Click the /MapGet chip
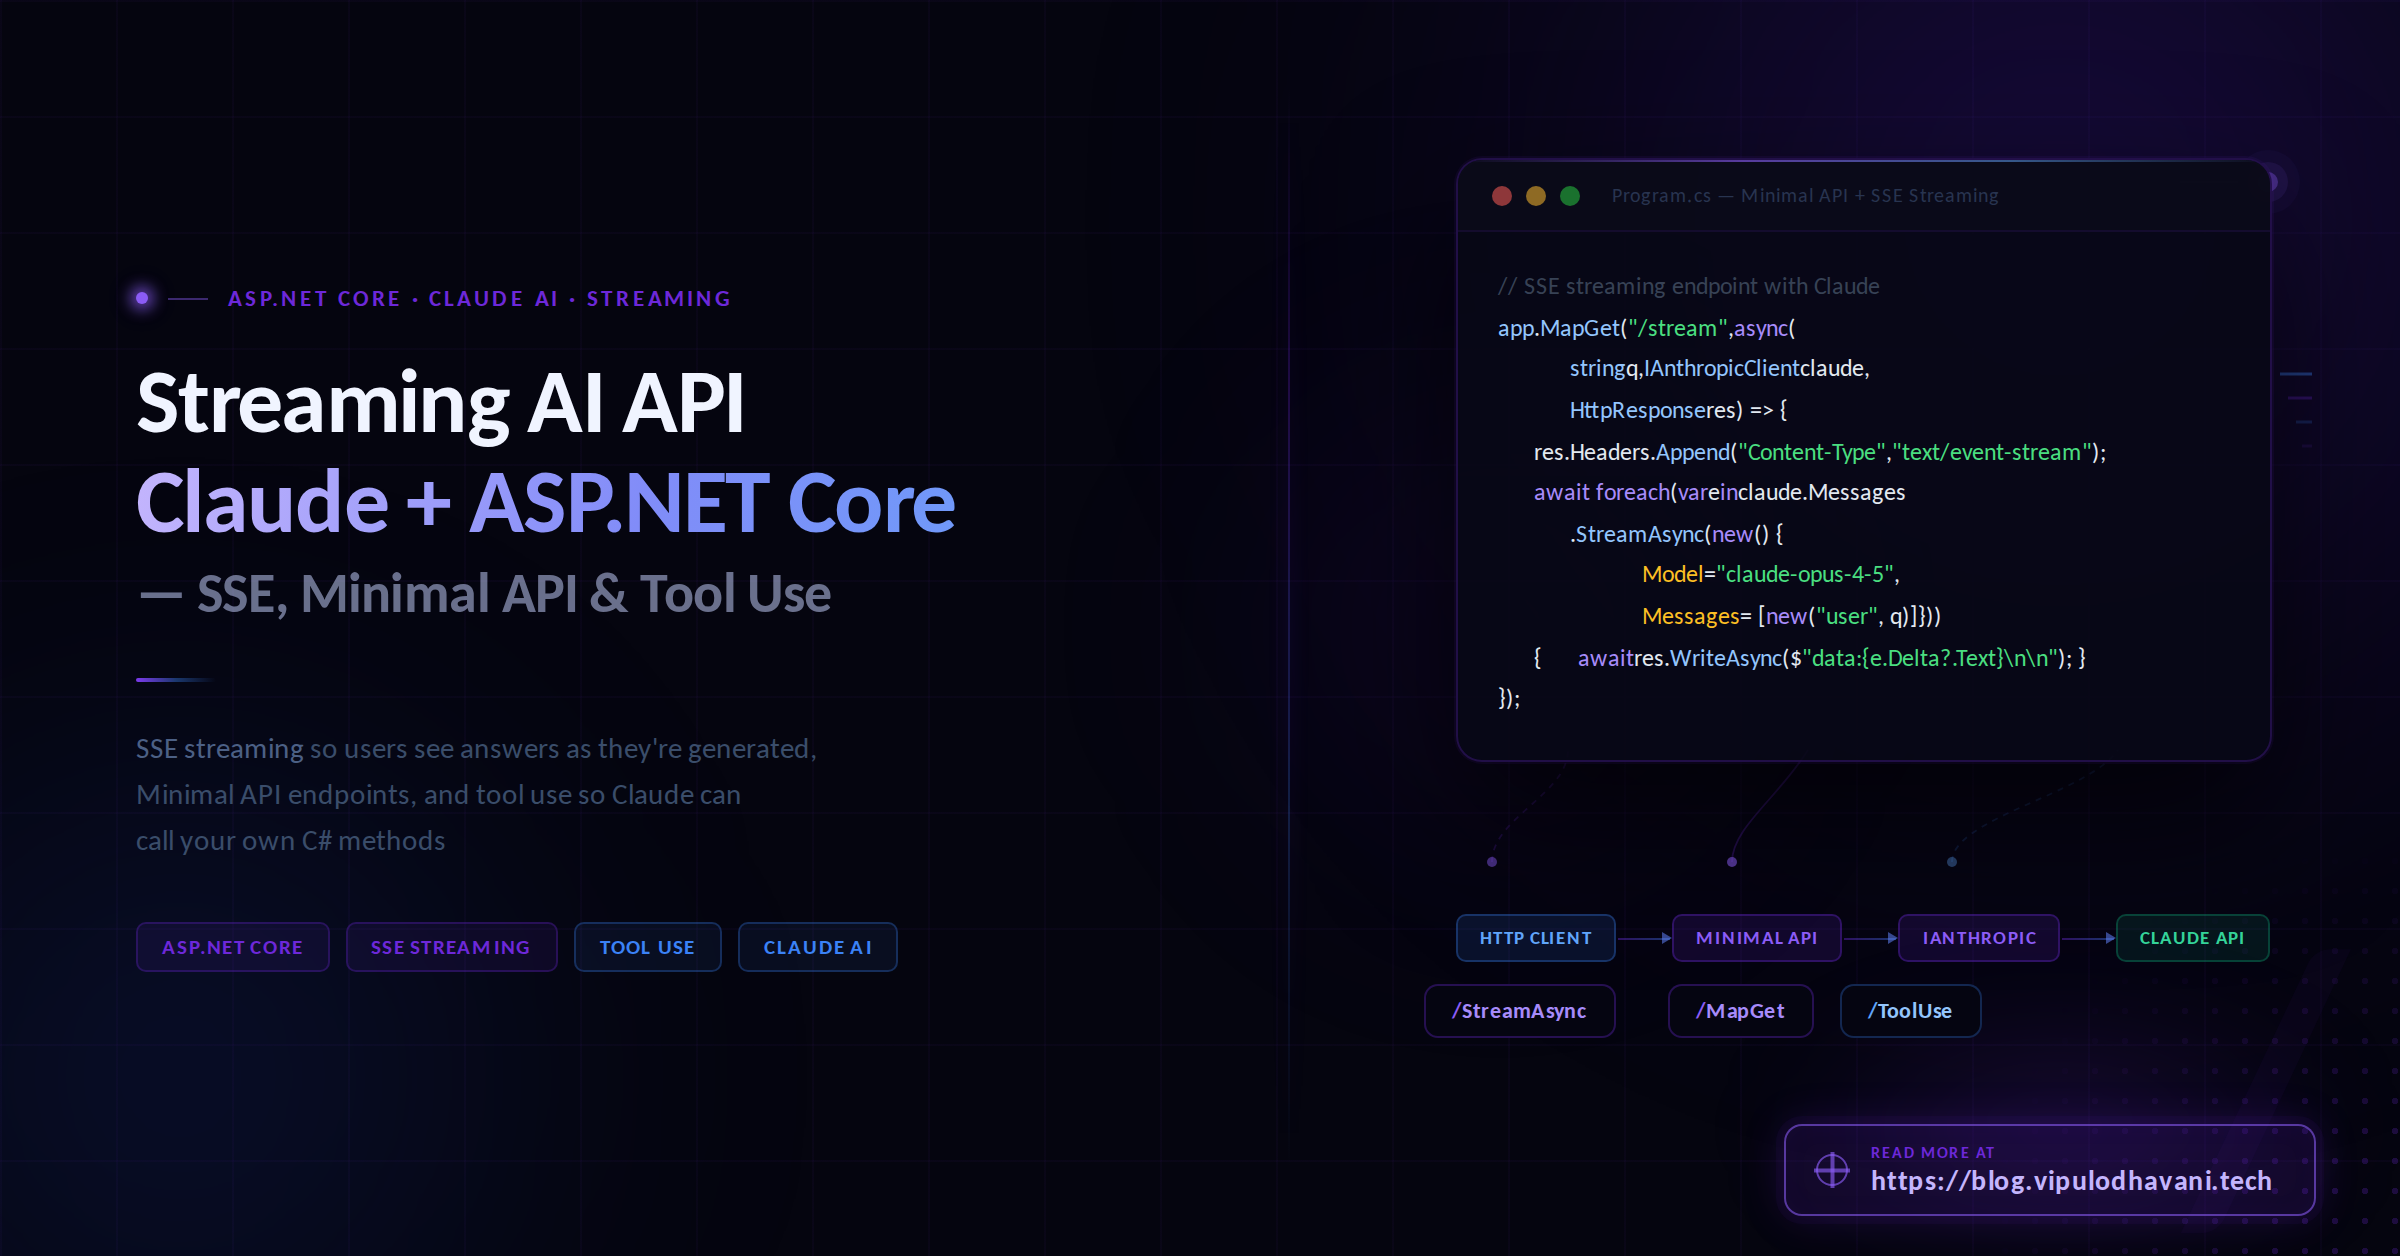2400x1256 pixels. (1740, 1011)
